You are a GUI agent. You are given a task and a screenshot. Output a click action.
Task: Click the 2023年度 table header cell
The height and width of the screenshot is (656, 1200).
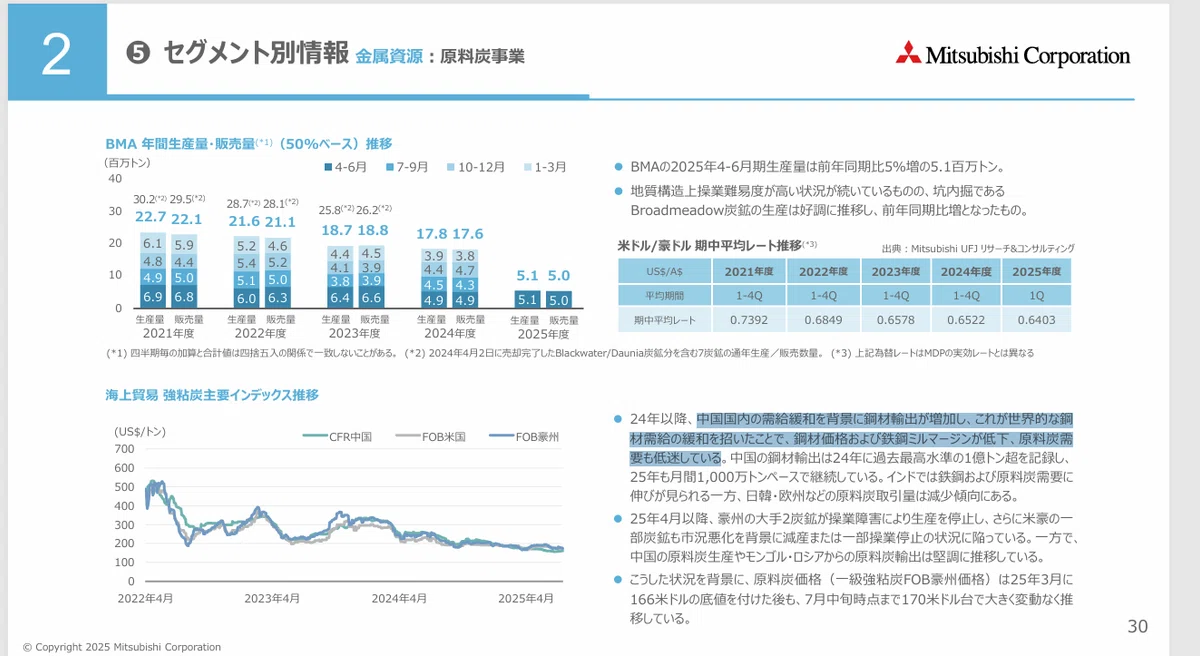coord(897,271)
